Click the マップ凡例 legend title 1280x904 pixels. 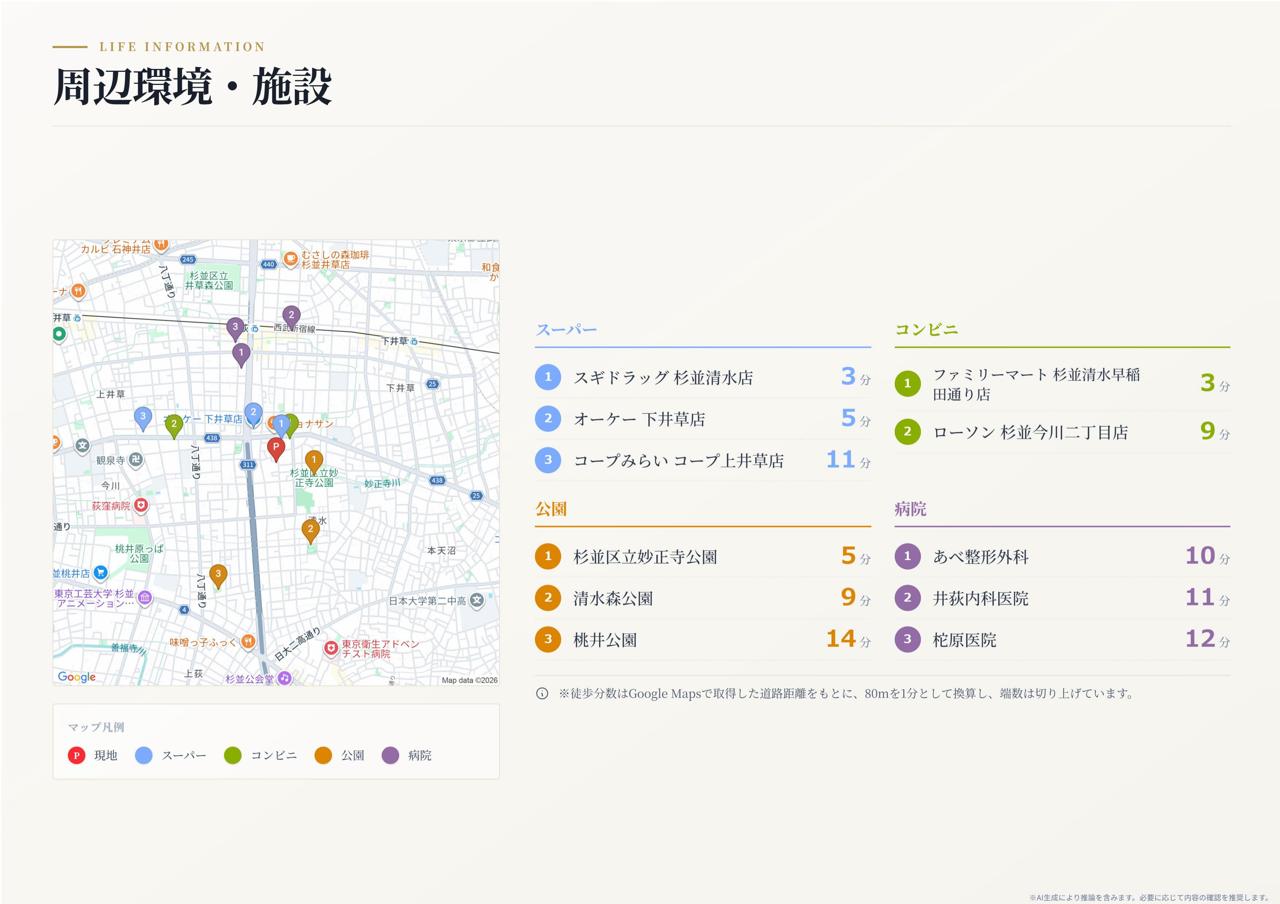point(96,727)
